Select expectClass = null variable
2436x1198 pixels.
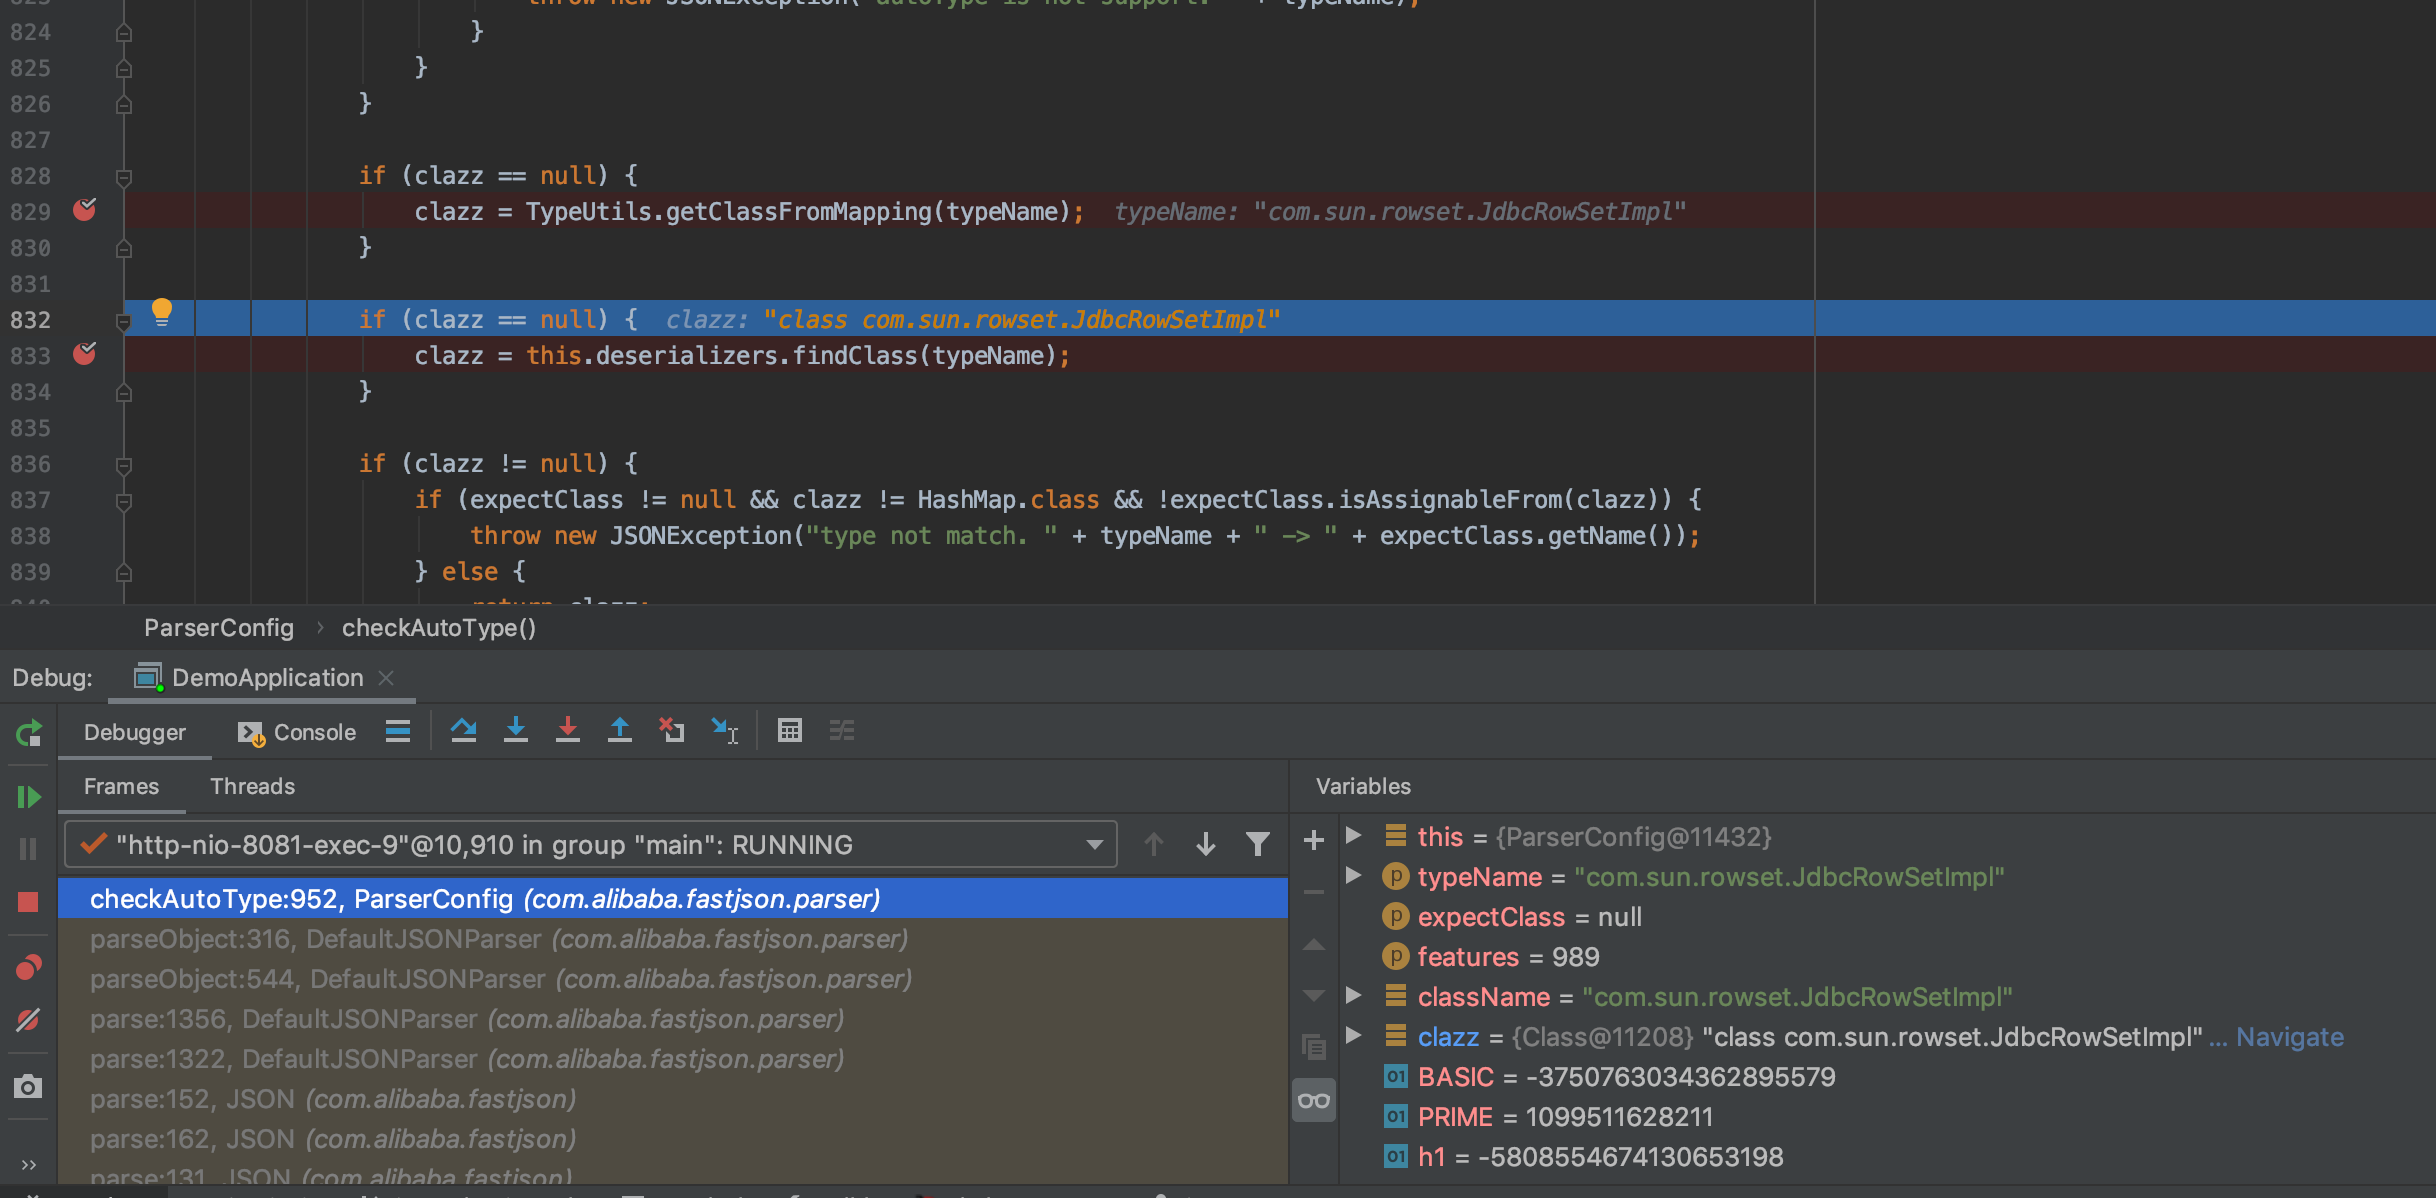[x=1886, y=917]
